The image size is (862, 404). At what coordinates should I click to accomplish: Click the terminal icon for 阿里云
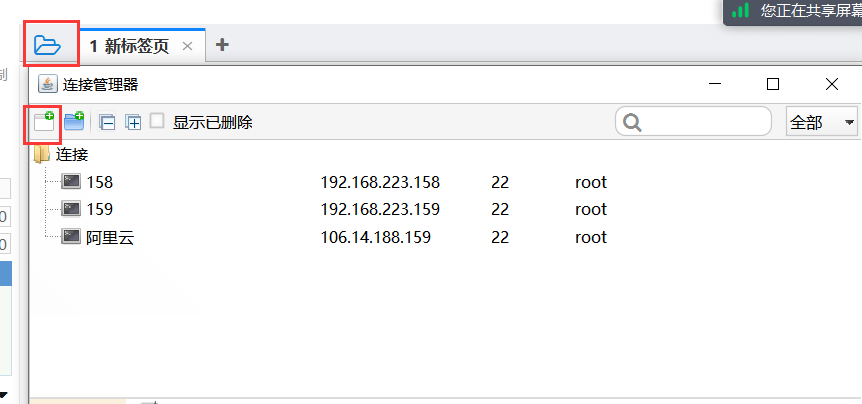71,237
